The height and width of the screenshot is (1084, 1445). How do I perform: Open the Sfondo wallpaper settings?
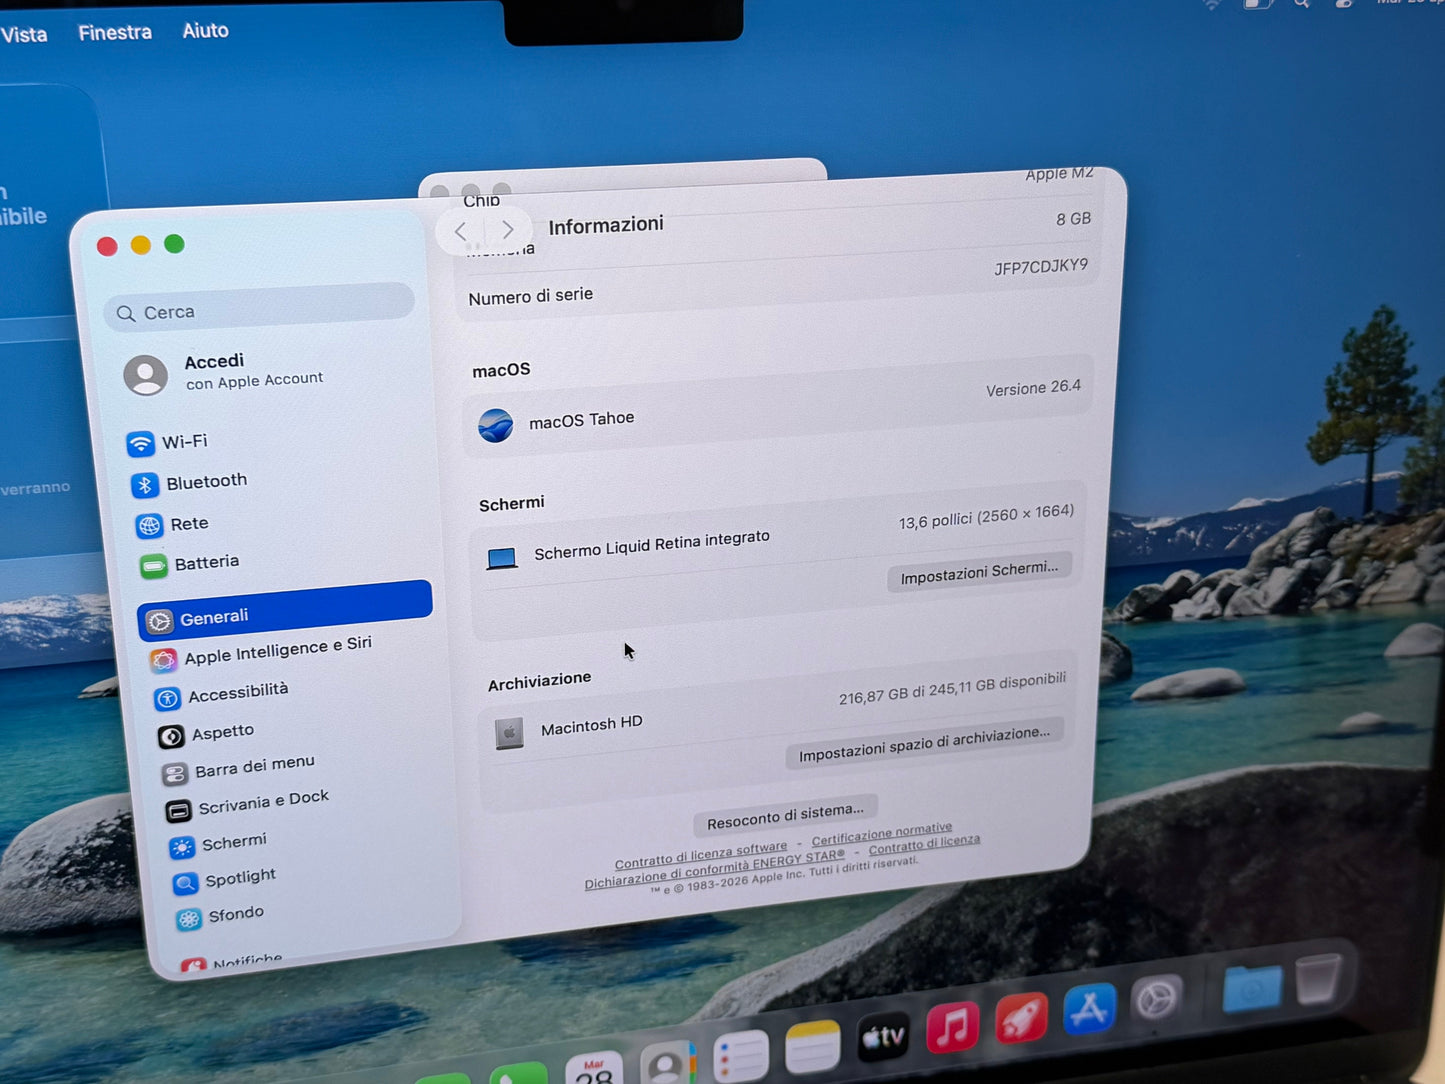coord(220,916)
